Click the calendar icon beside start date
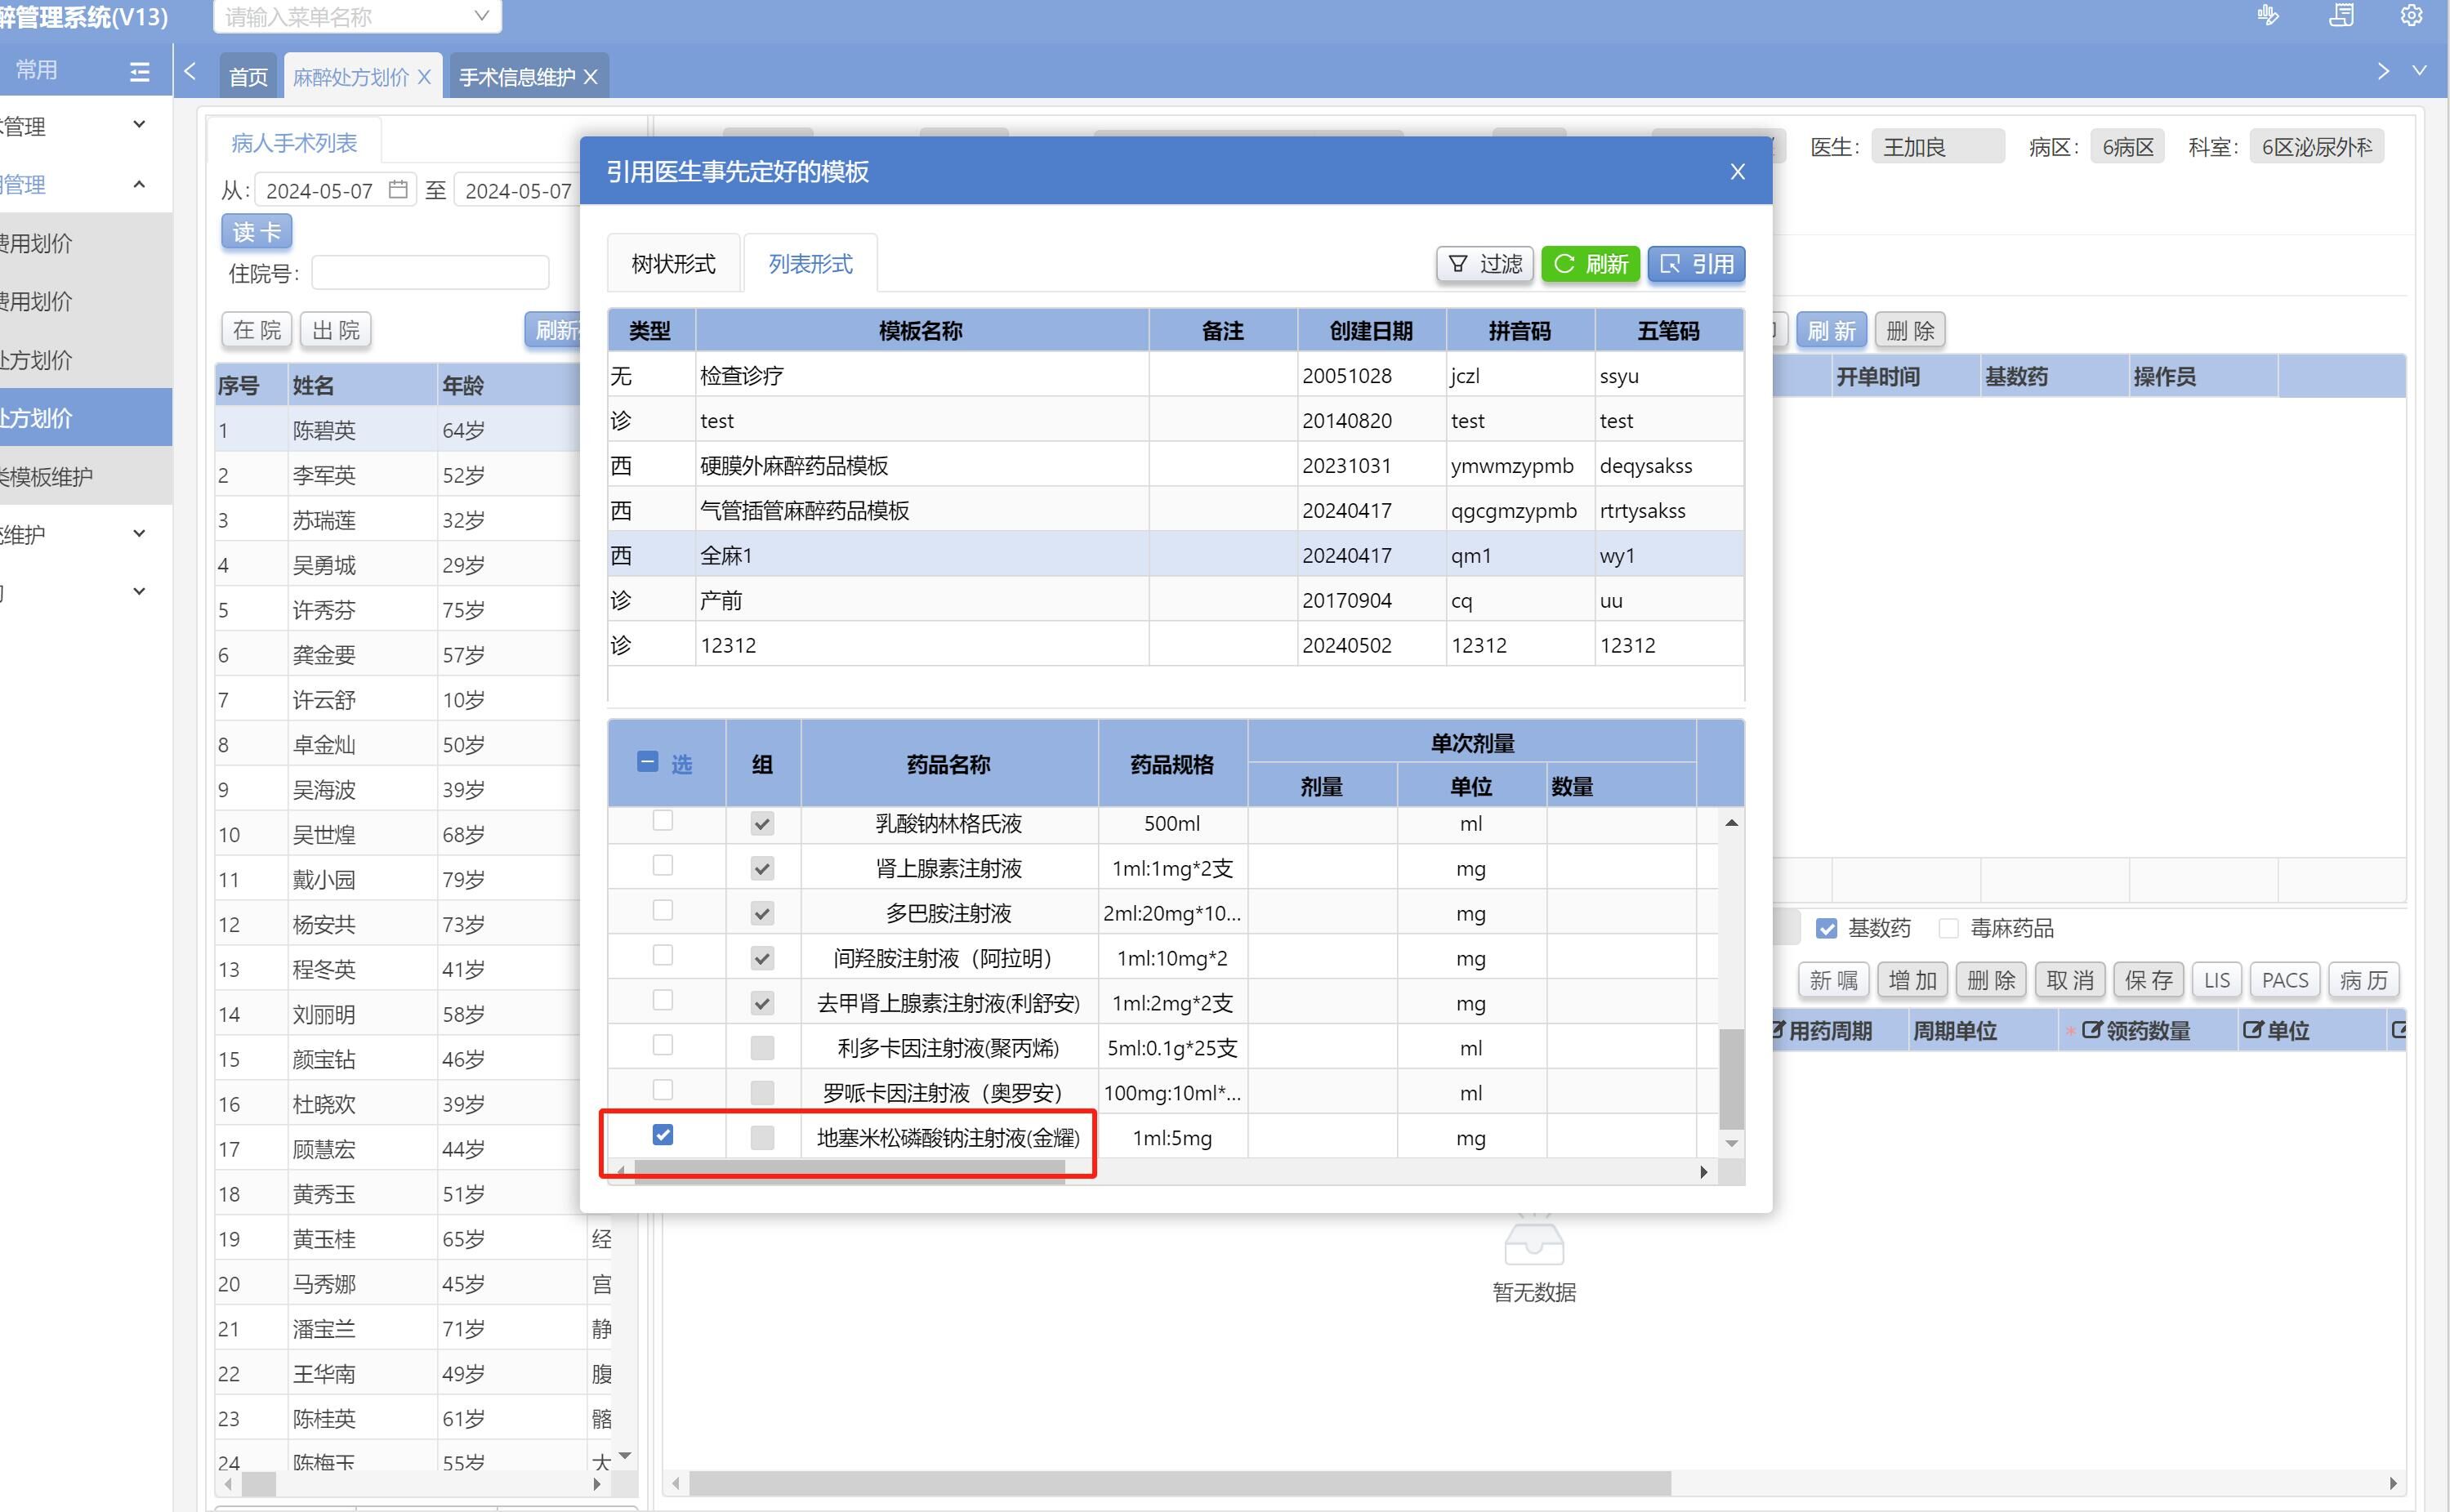The height and width of the screenshot is (1512, 2450). pyautogui.click(x=398, y=189)
